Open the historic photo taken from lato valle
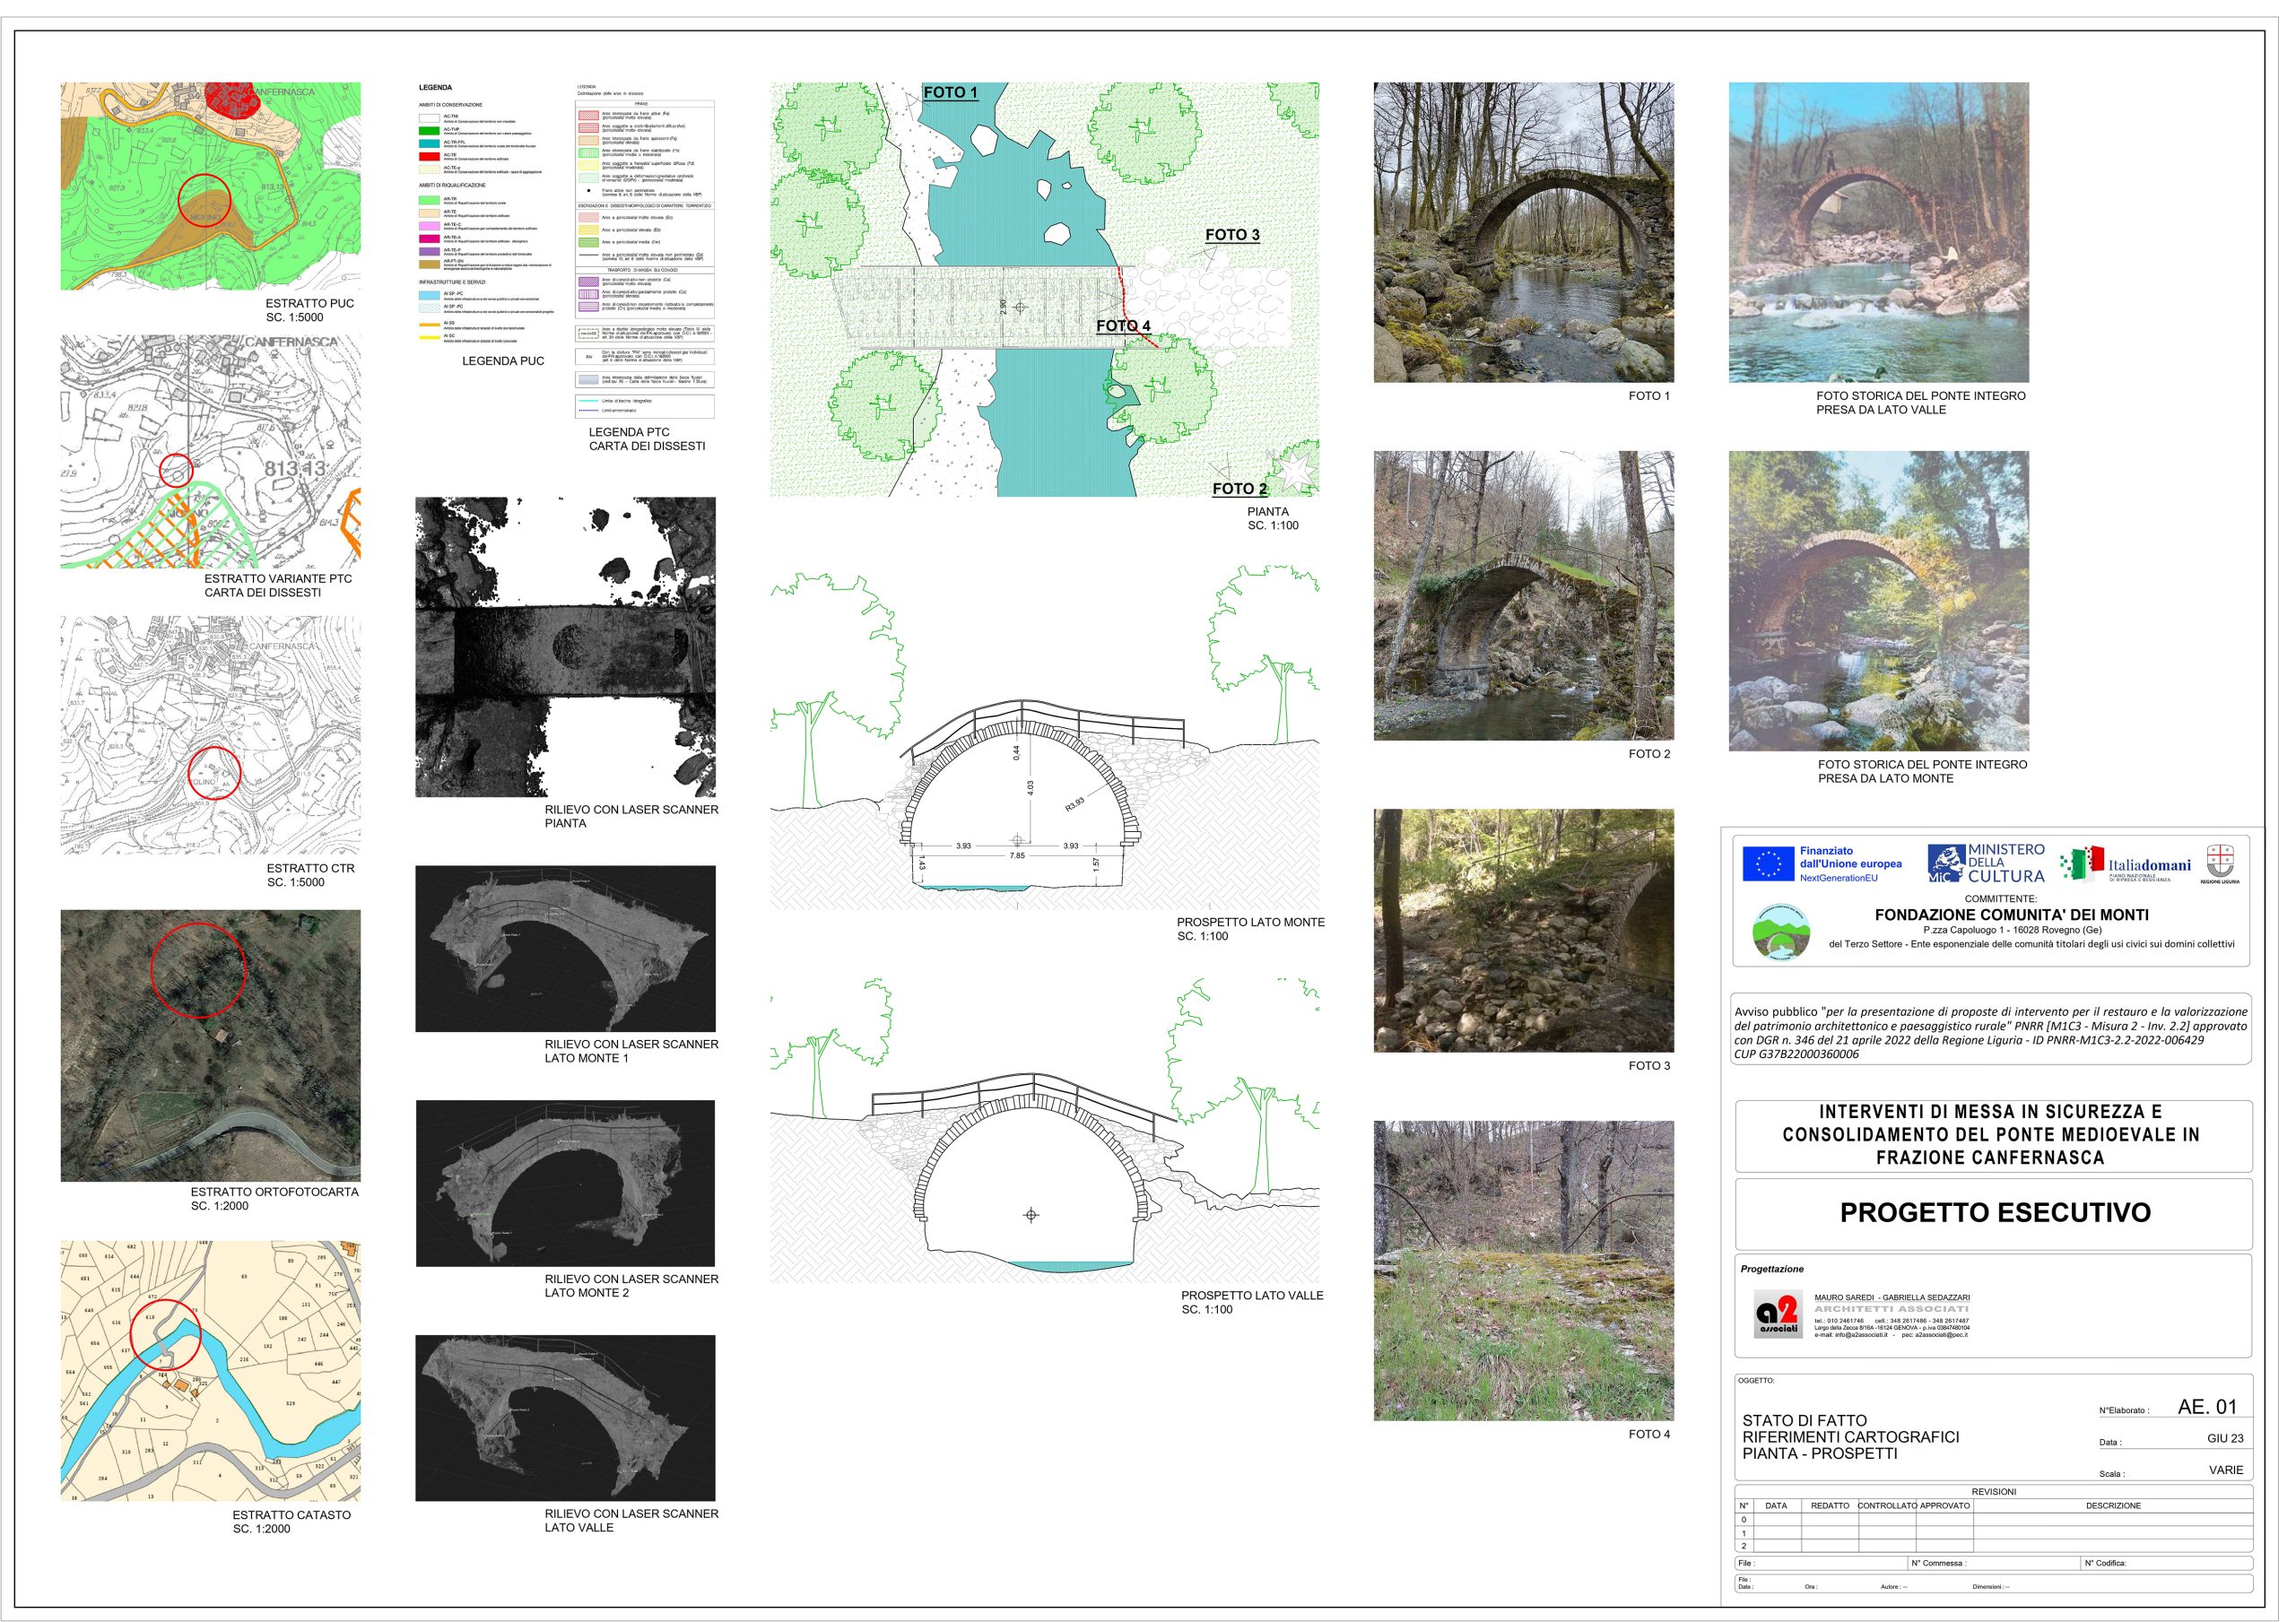 [x=1878, y=232]
